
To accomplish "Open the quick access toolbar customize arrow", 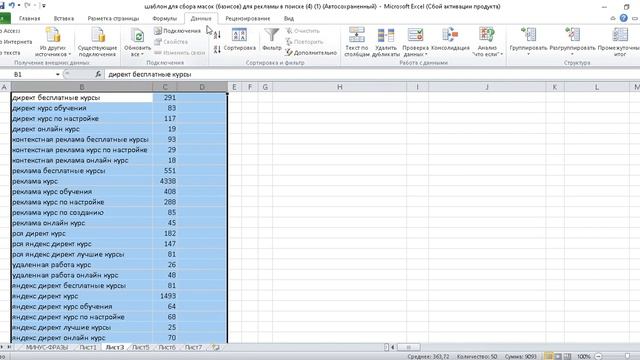I will click(x=44, y=6).
